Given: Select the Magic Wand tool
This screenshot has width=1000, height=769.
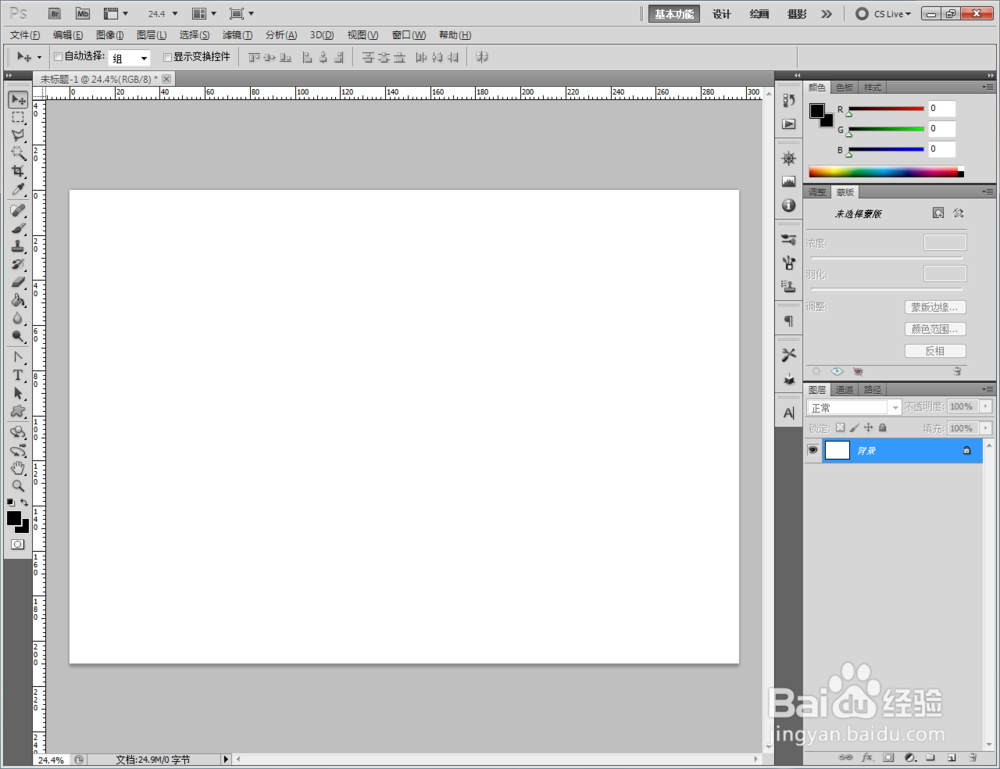Looking at the screenshot, I should (18, 153).
